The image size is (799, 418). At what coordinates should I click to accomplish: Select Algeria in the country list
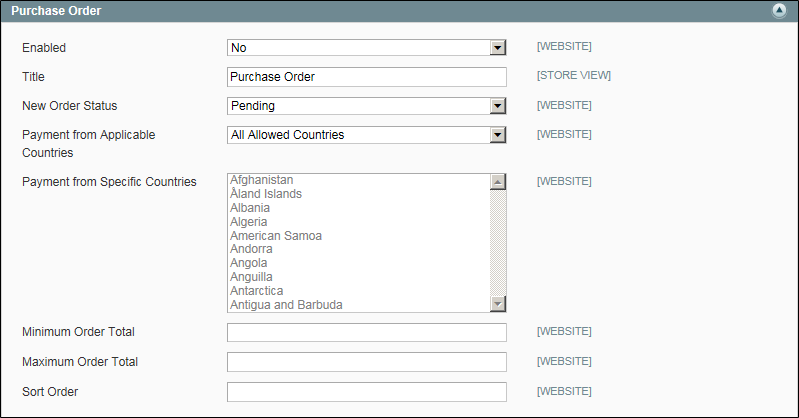tap(359, 222)
